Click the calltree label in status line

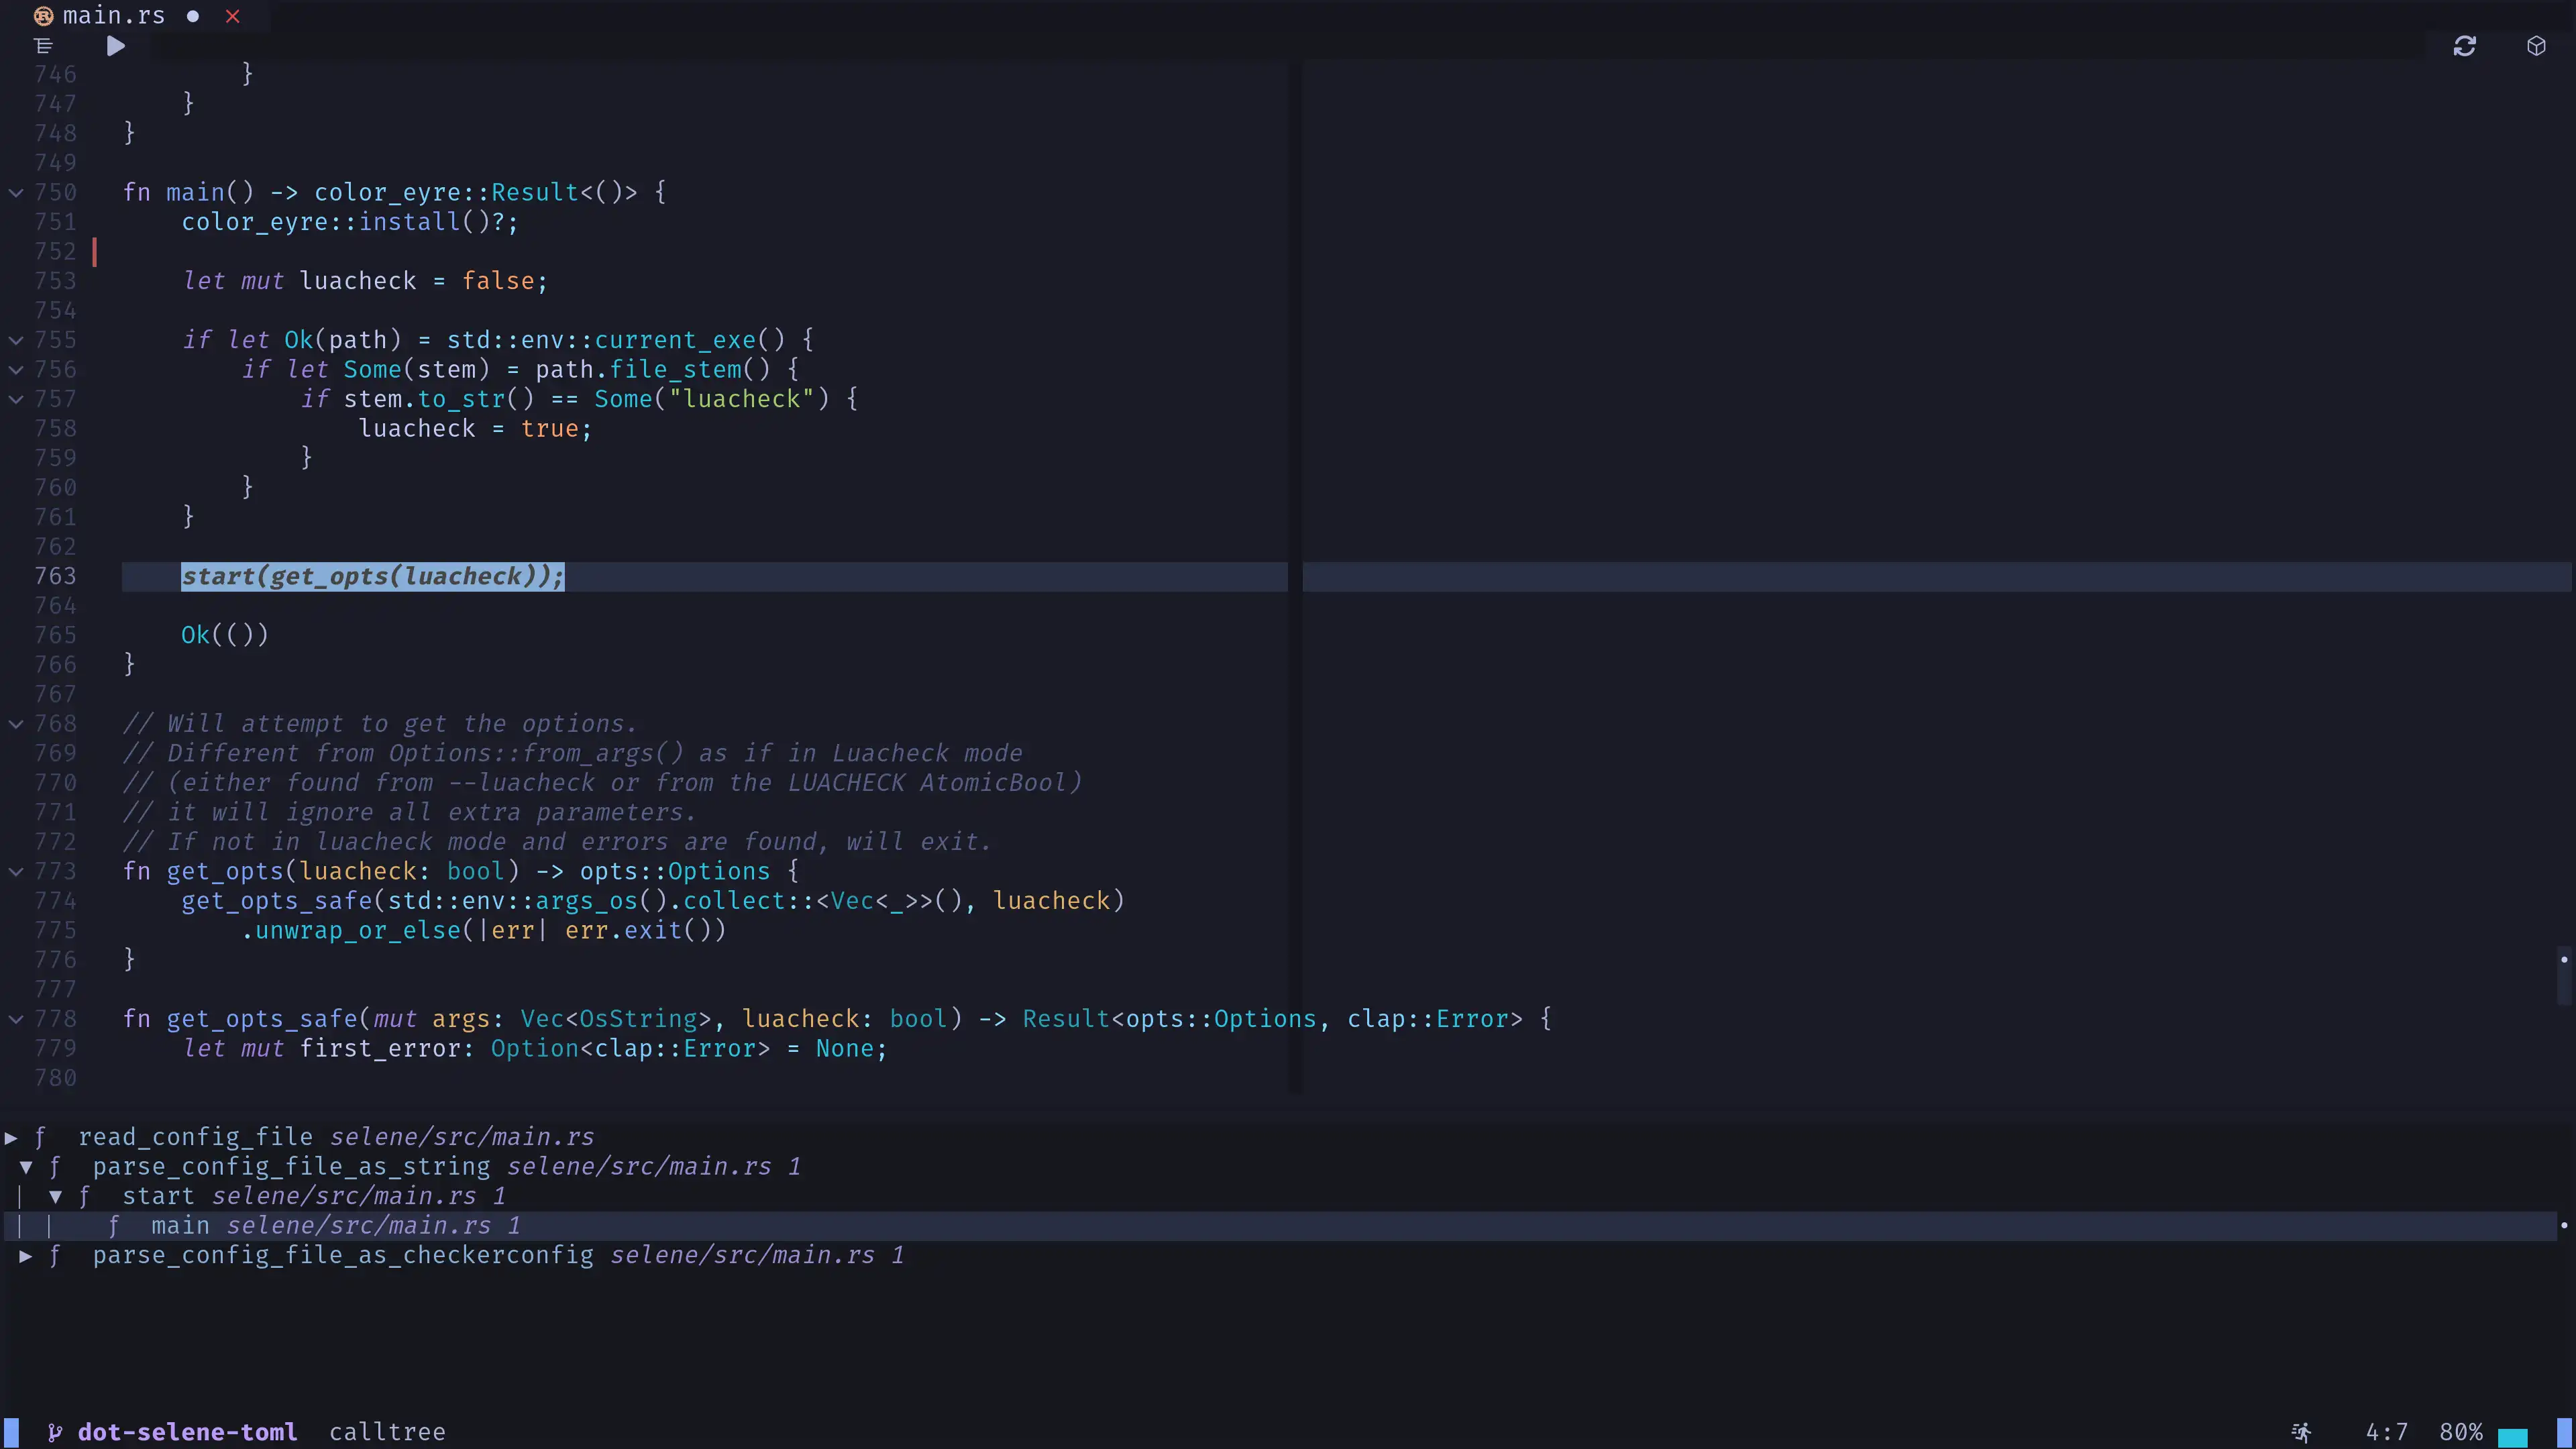tap(387, 1432)
